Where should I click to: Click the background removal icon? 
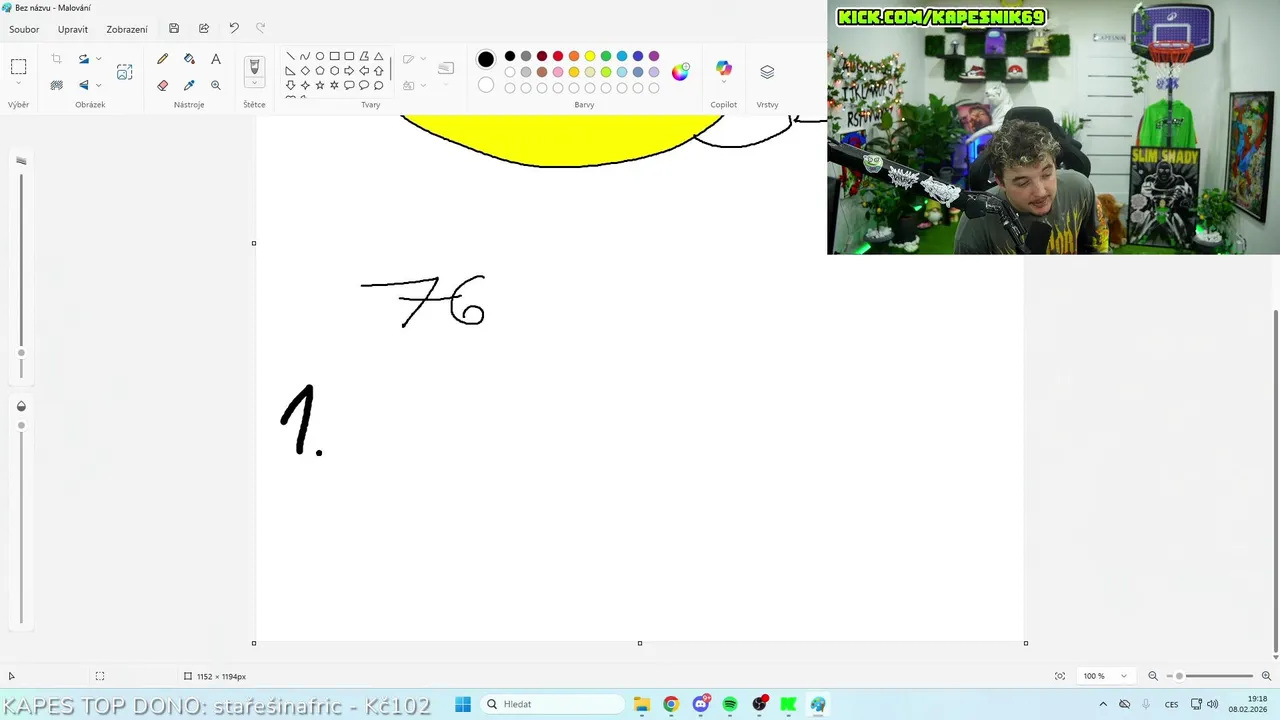pyautogui.click(x=56, y=85)
